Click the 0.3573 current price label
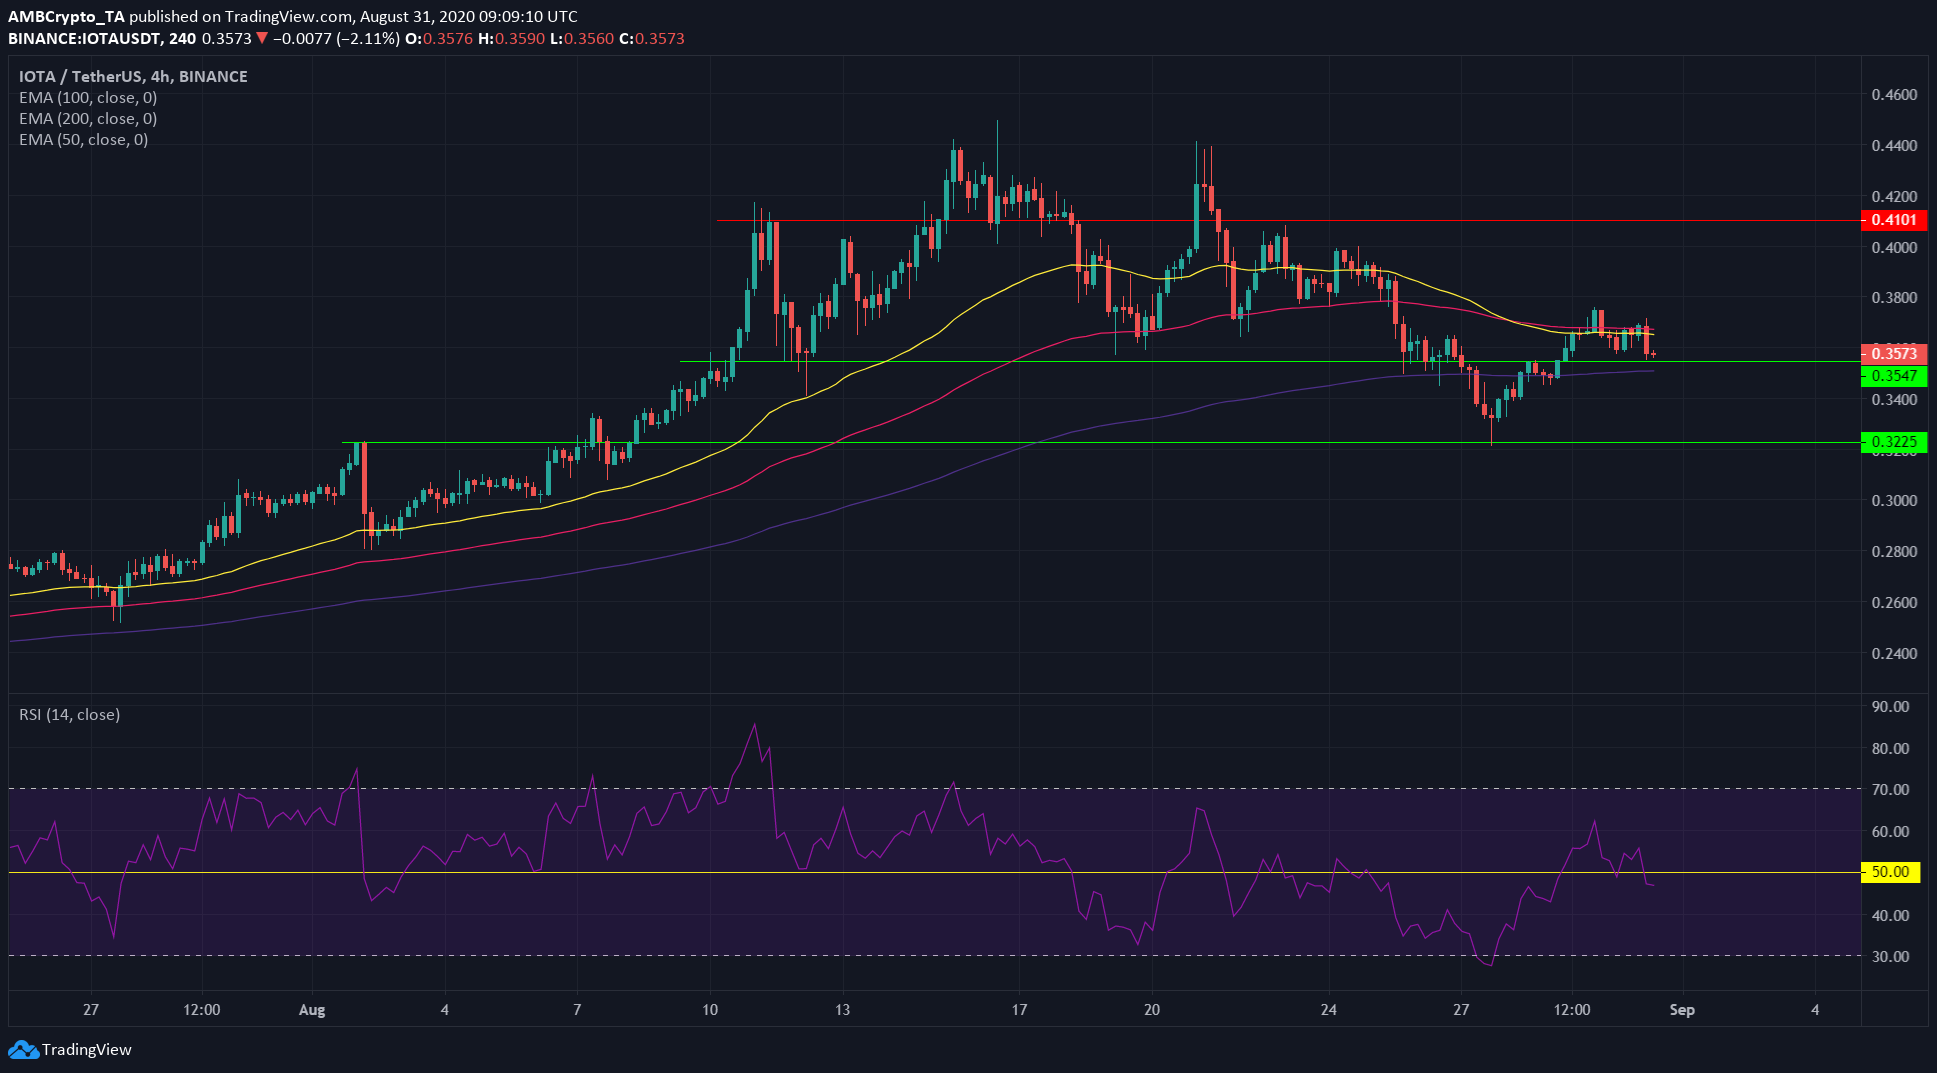The height and width of the screenshot is (1073, 1937). [x=1894, y=353]
